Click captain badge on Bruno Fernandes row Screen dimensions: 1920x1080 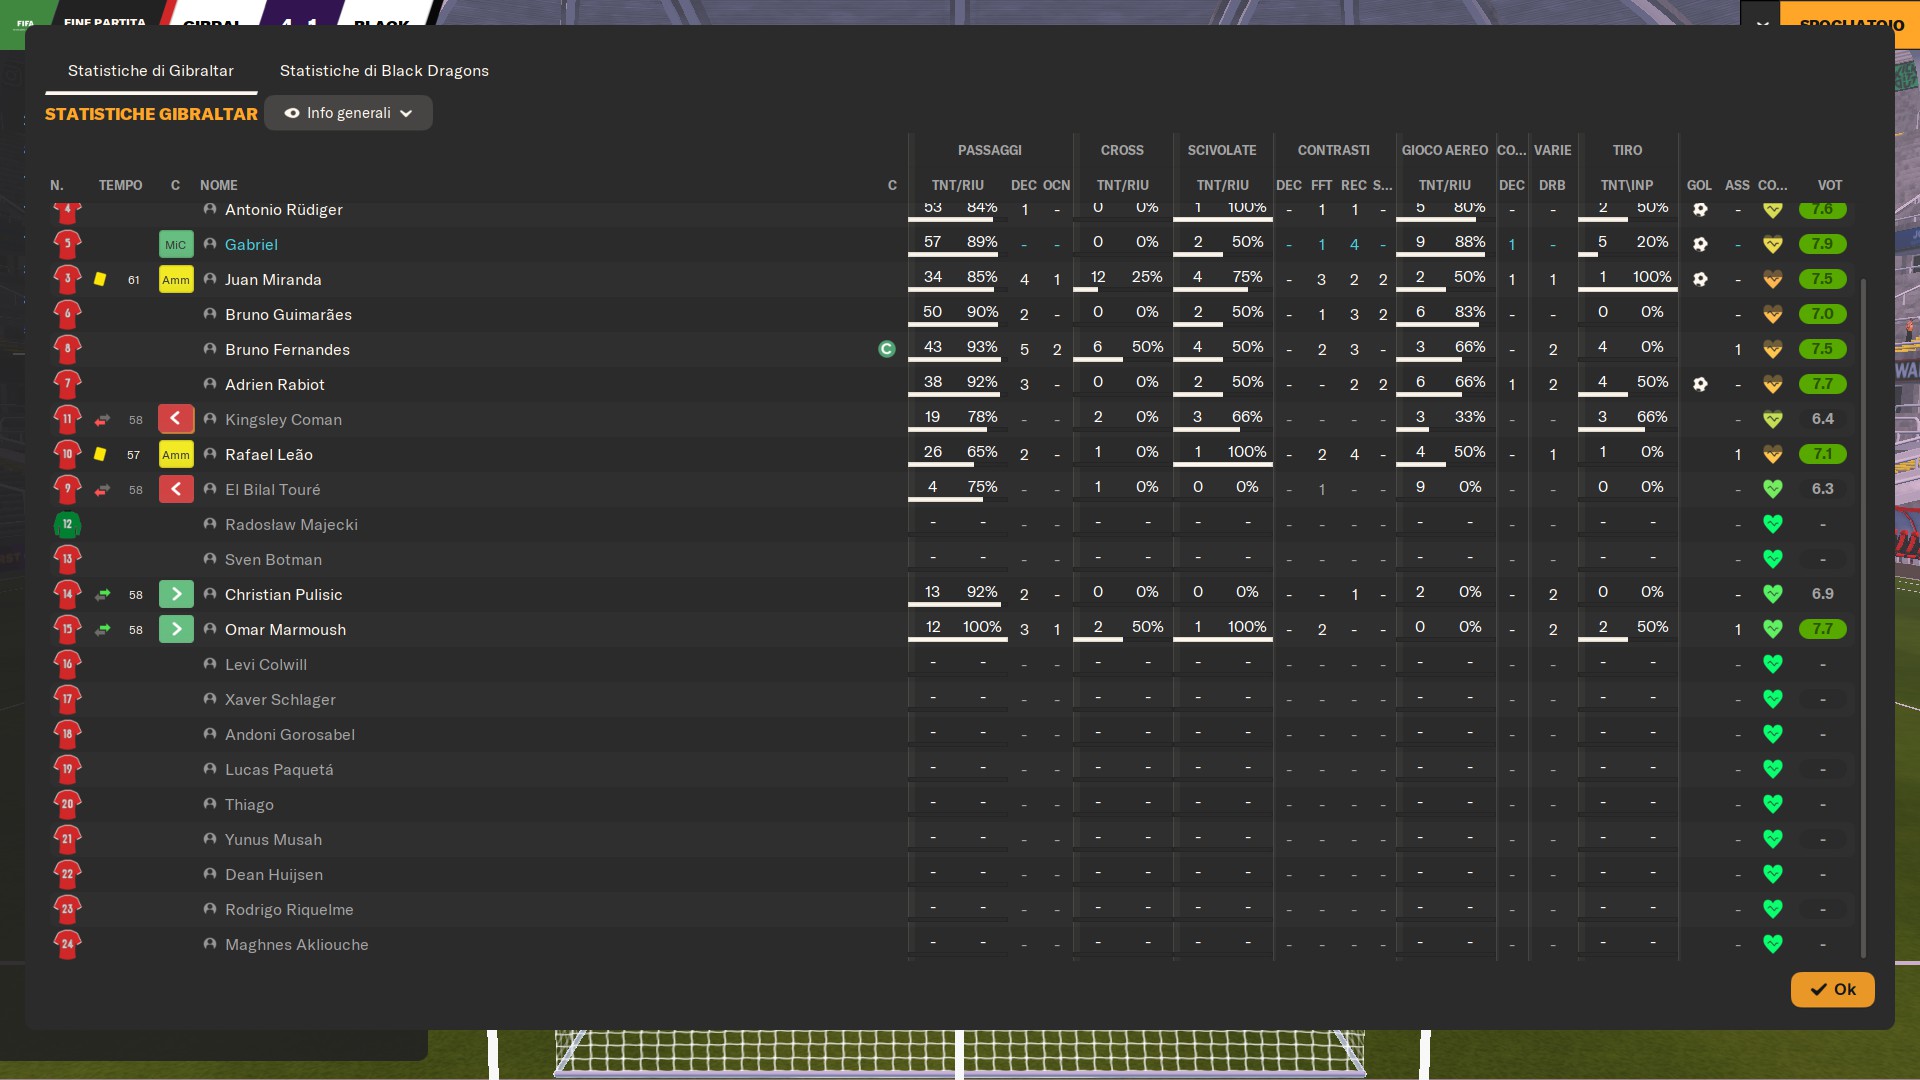886,349
